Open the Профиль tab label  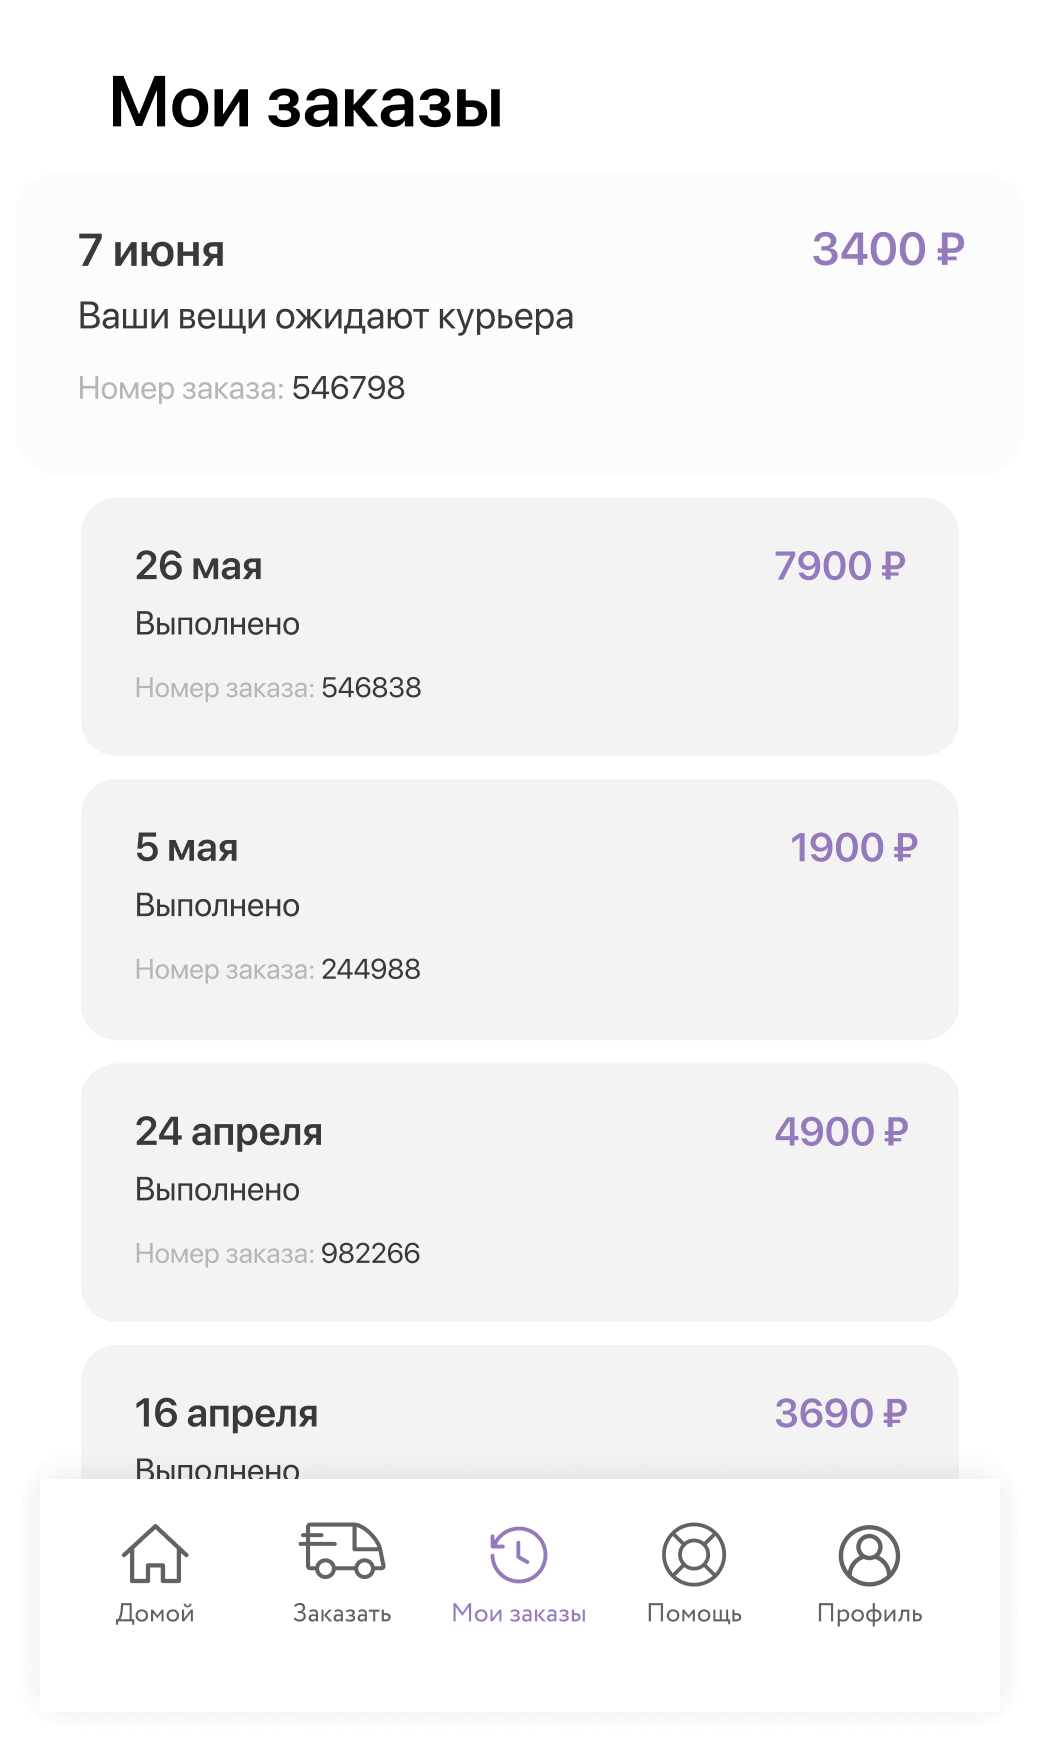[869, 1614]
